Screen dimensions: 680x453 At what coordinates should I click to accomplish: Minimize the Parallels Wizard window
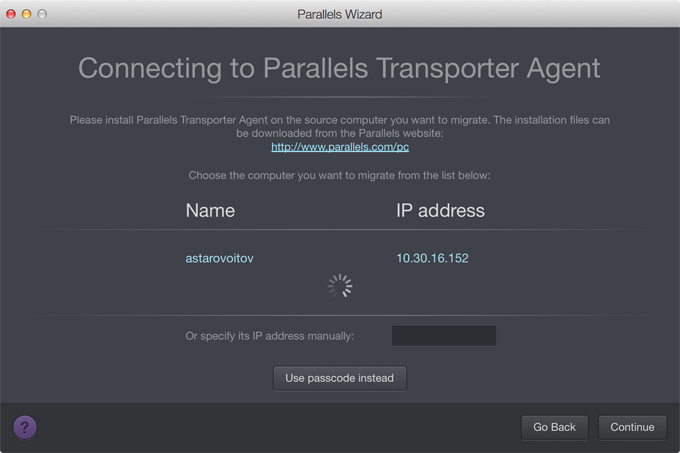(x=27, y=14)
